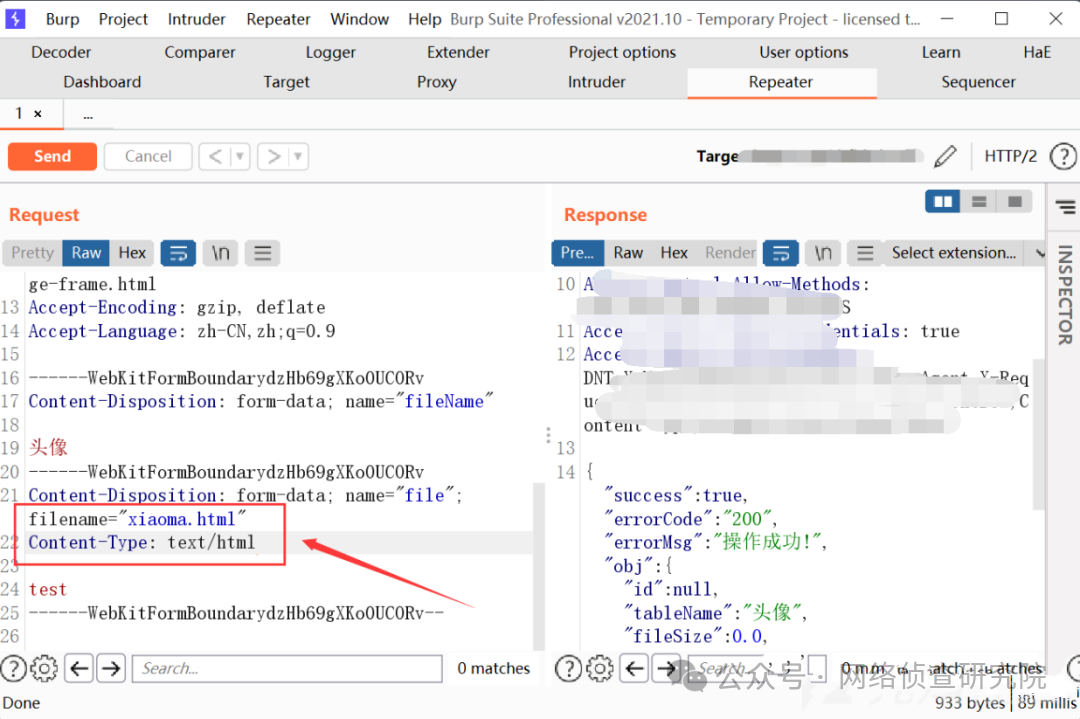Toggle response non-printable characters \n
Screen dimensions: 1080x719
pyautogui.click(x=823, y=253)
